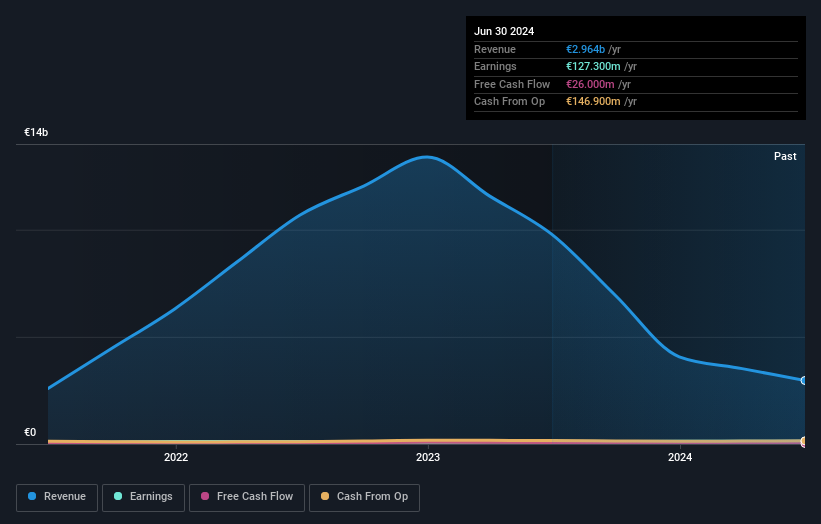
Task: Click the Past label in the chart
Action: coord(785,156)
